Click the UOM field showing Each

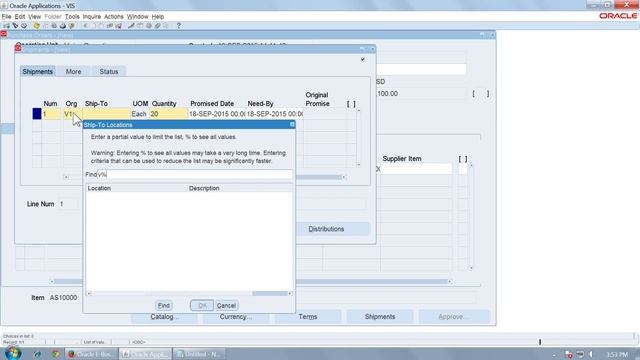[139, 114]
